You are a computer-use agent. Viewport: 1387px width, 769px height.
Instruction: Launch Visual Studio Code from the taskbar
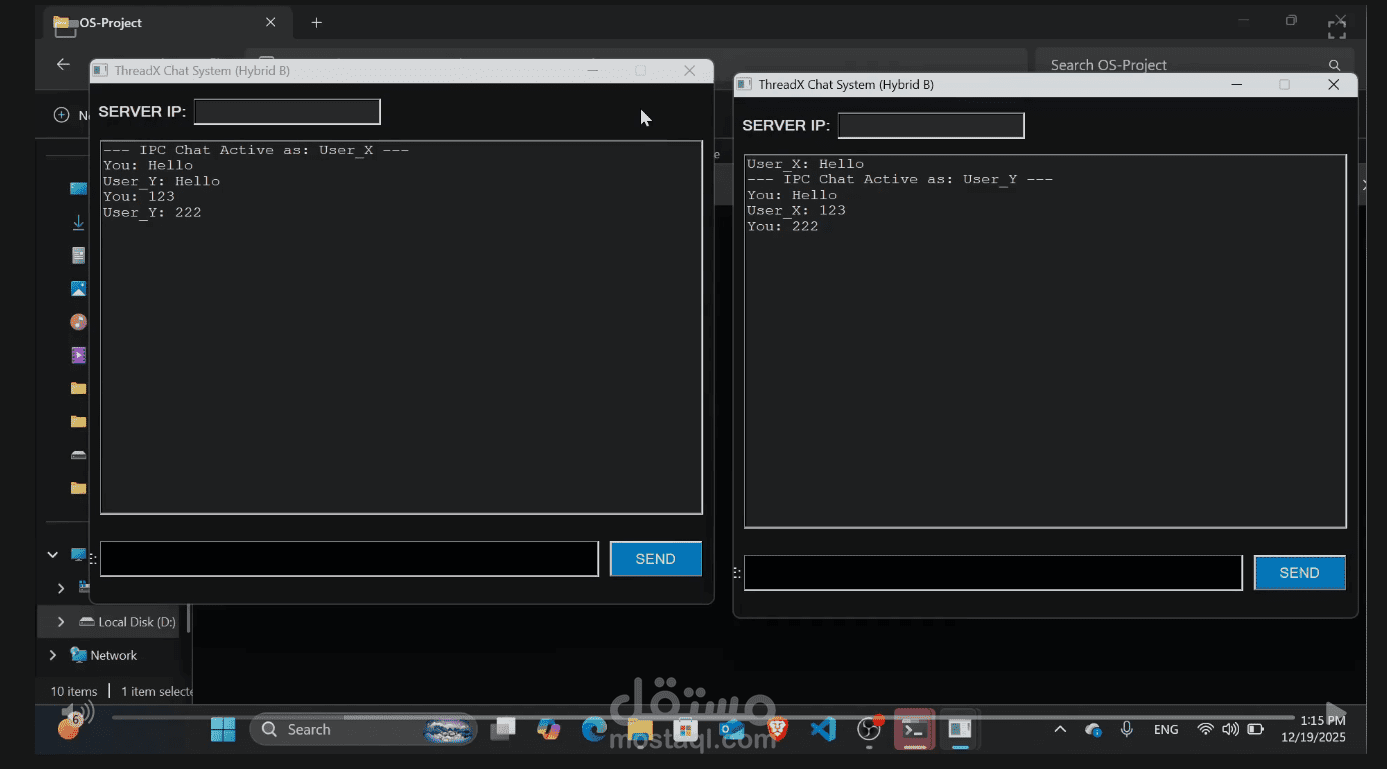coord(823,729)
